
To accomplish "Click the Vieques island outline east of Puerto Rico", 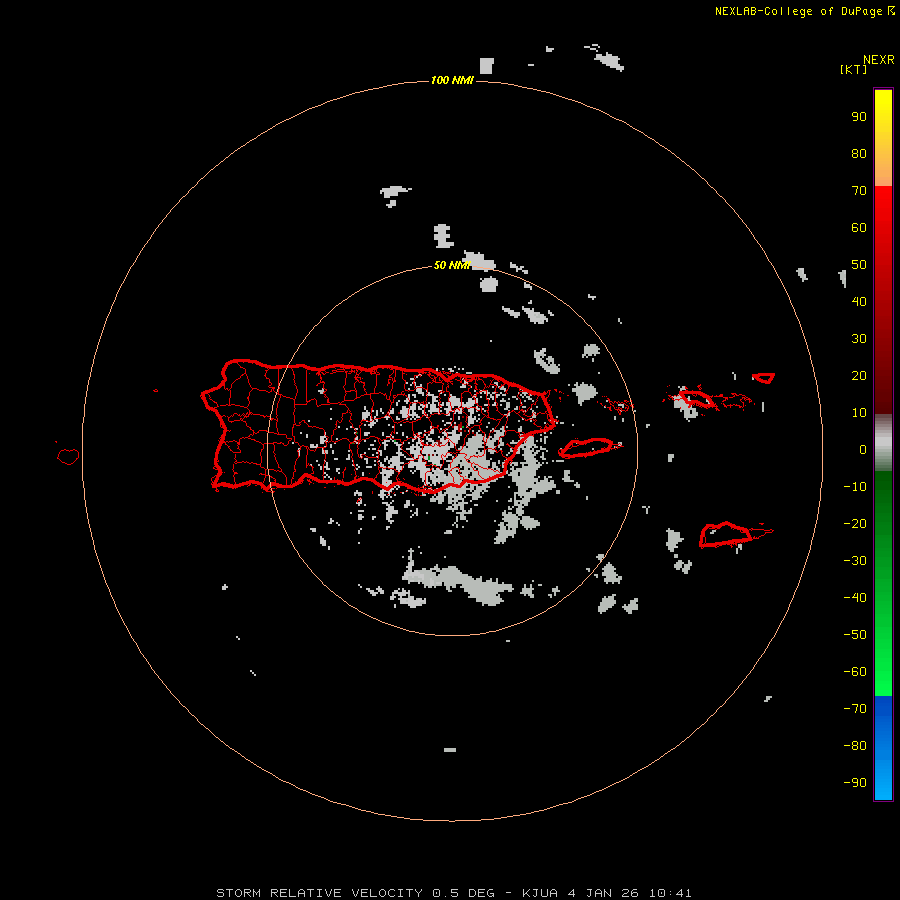I will tap(589, 447).
